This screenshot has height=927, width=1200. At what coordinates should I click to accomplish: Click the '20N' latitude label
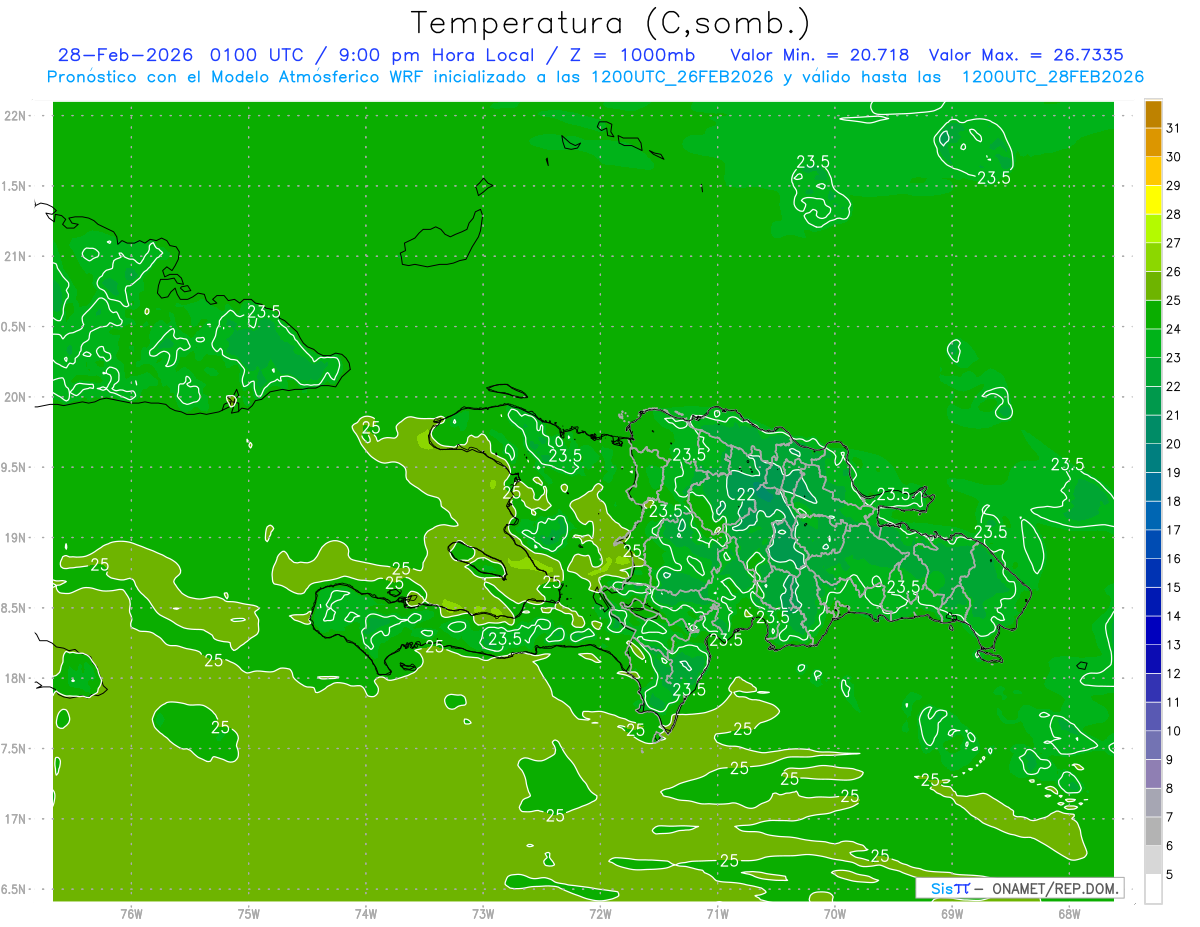[x=15, y=397]
